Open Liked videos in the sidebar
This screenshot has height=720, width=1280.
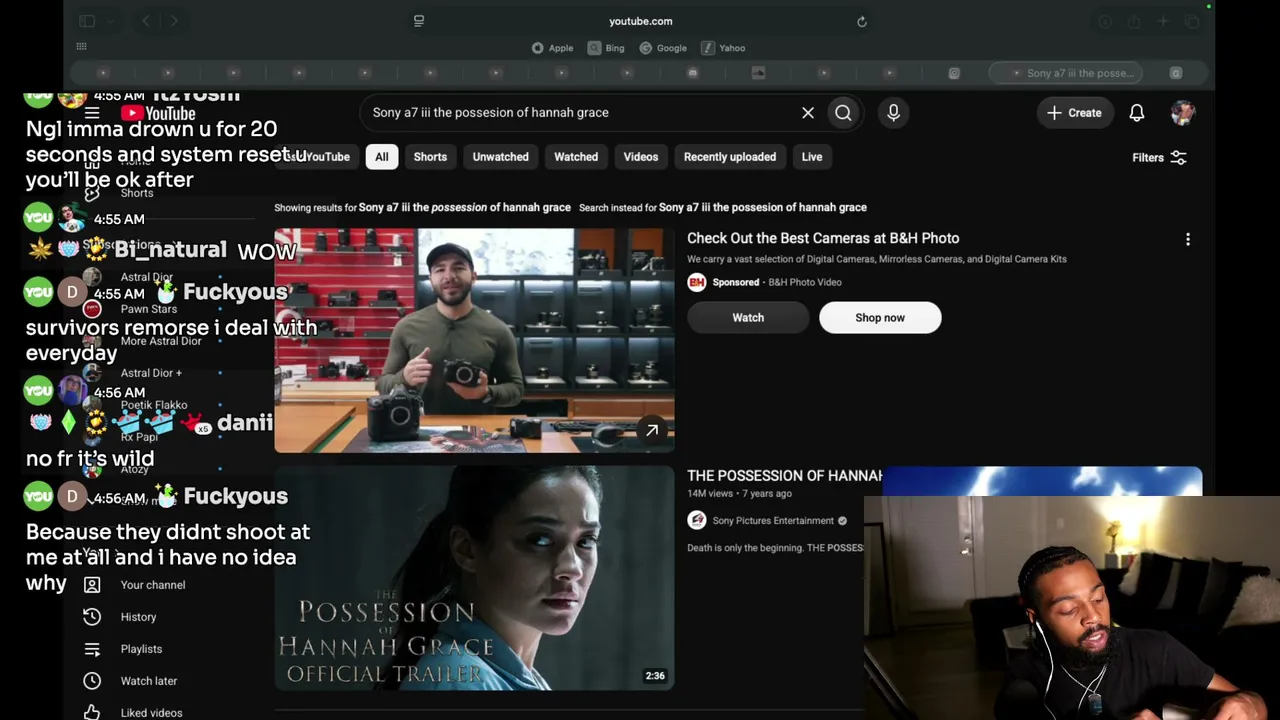[151, 713]
